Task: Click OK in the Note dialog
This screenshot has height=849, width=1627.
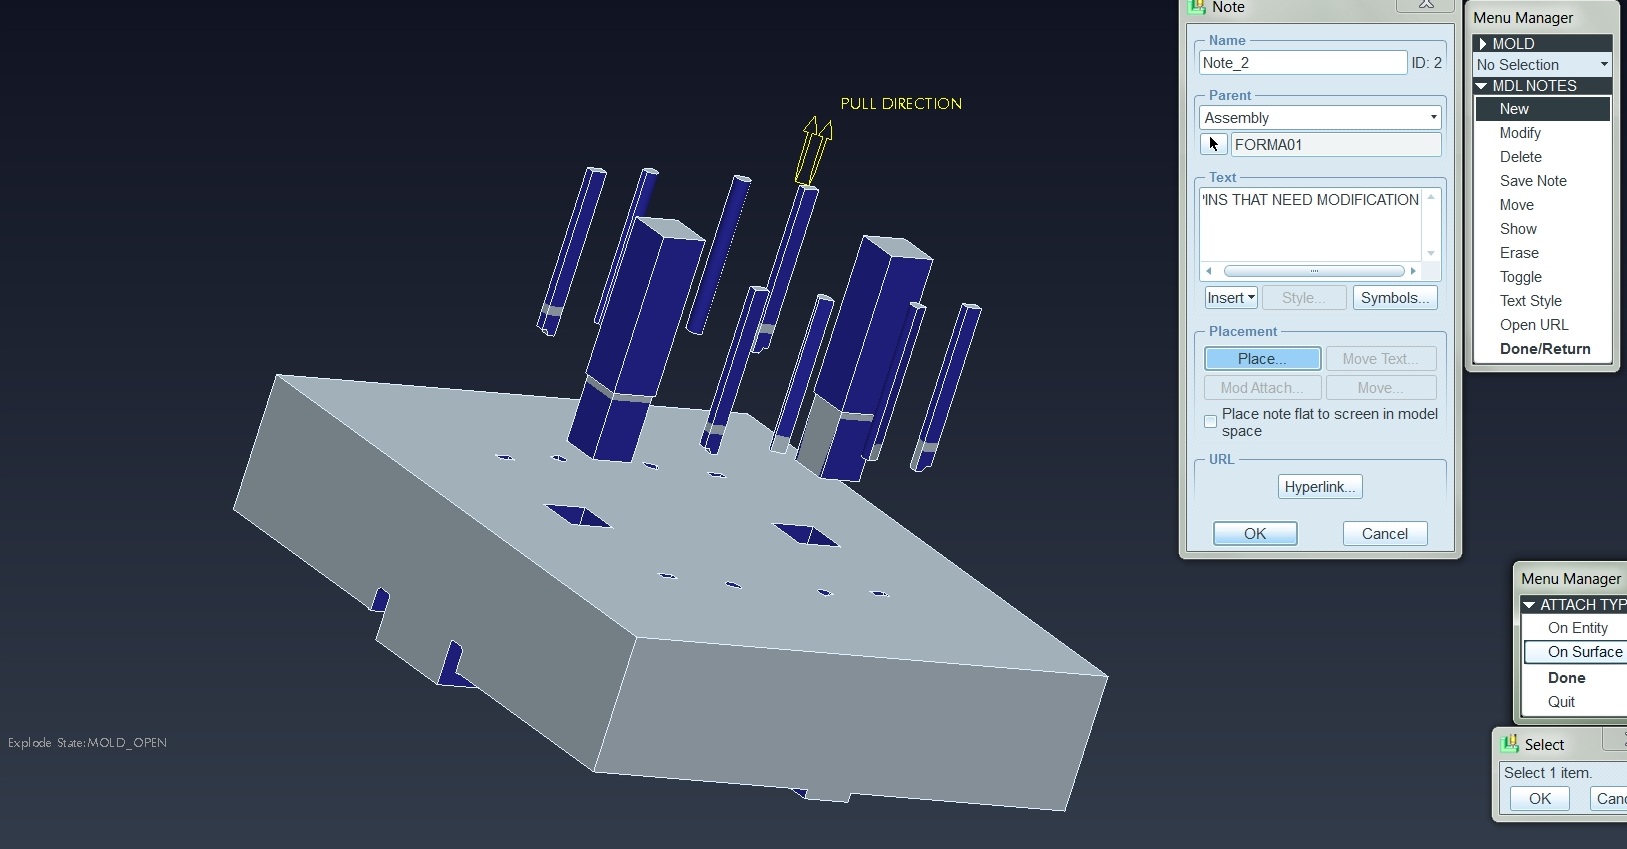Action: pos(1255,534)
